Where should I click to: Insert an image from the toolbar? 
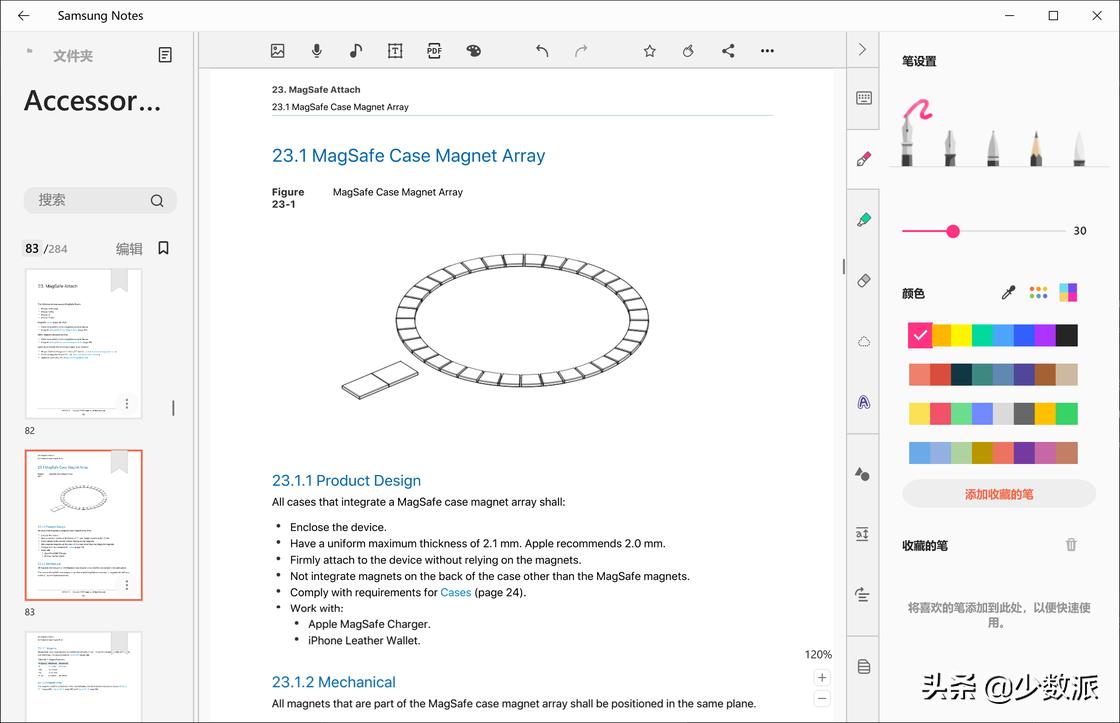[x=278, y=51]
